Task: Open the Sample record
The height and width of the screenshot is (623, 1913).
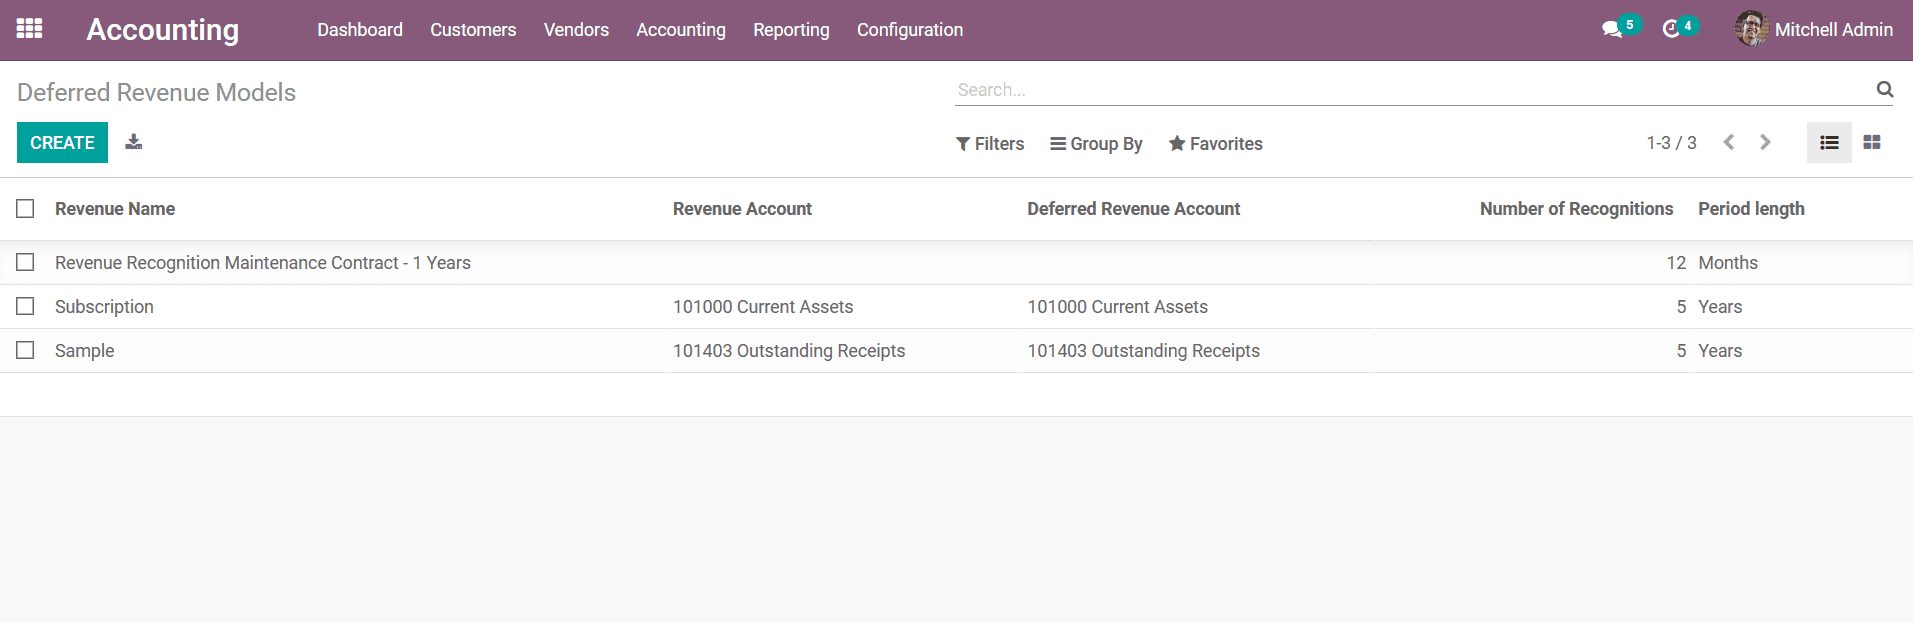Action: coord(85,351)
